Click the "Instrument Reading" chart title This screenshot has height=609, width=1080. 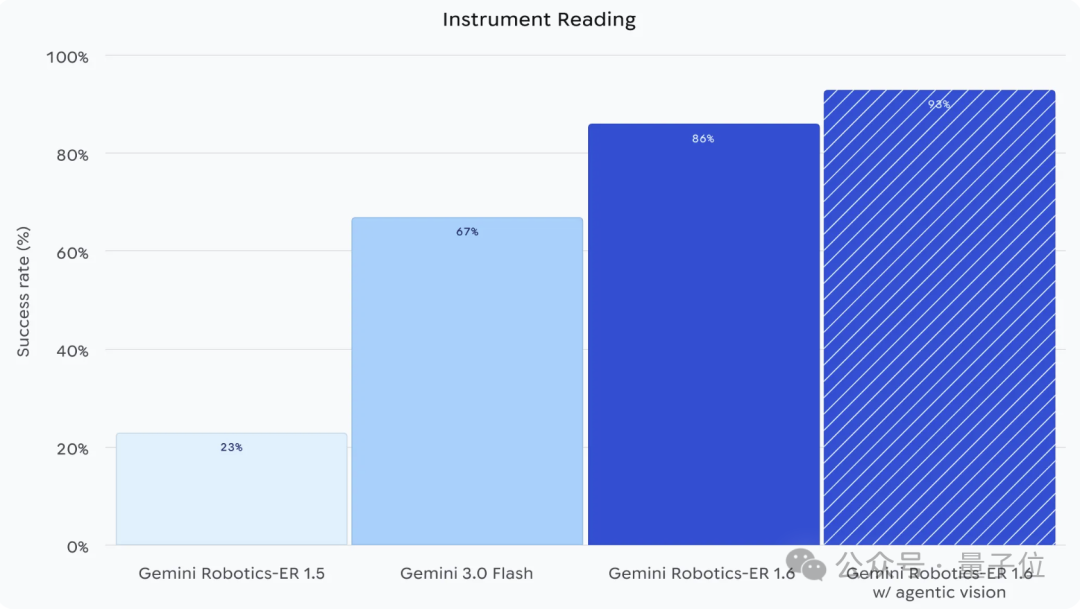539,20
